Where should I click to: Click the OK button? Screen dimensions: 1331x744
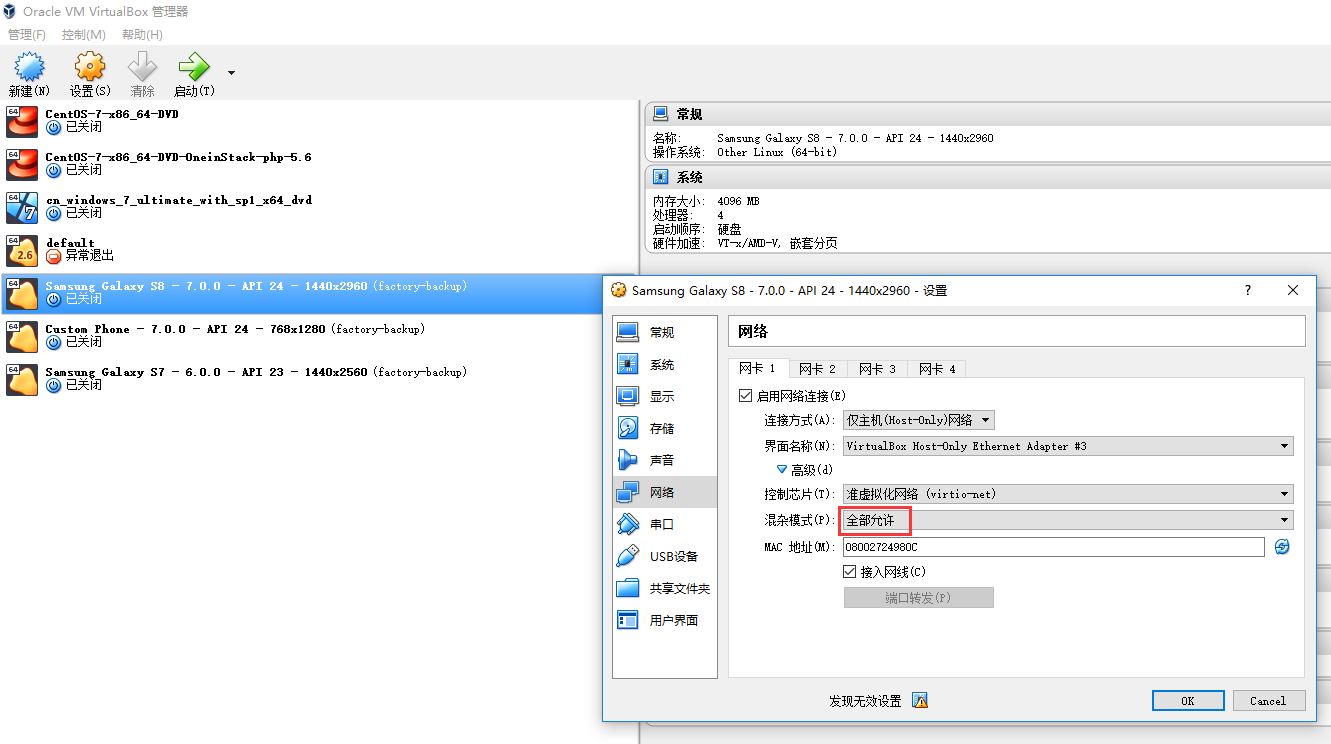(x=1187, y=701)
